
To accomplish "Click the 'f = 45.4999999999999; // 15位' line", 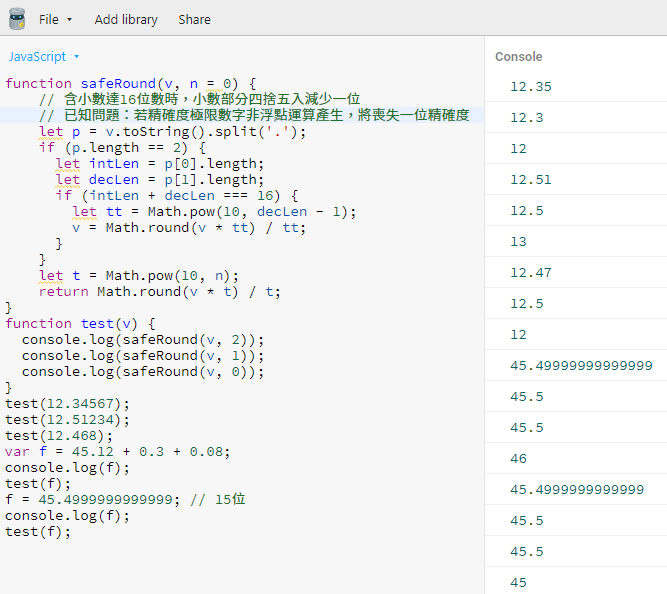I will [x=125, y=499].
